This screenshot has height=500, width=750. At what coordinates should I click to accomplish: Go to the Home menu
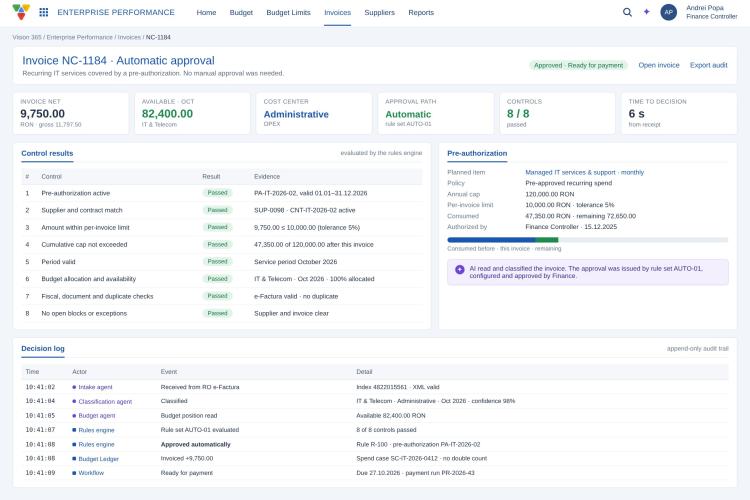[206, 12]
